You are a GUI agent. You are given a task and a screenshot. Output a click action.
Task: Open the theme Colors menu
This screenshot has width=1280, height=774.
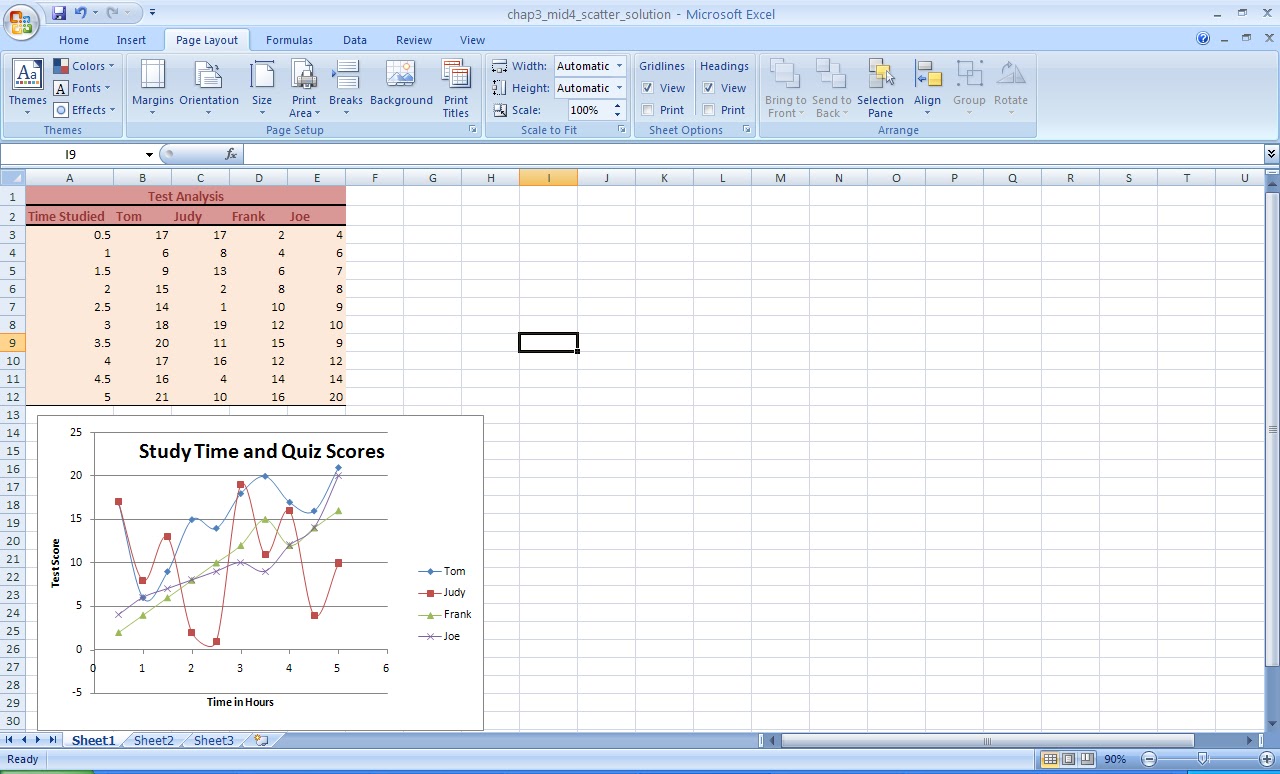point(84,66)
